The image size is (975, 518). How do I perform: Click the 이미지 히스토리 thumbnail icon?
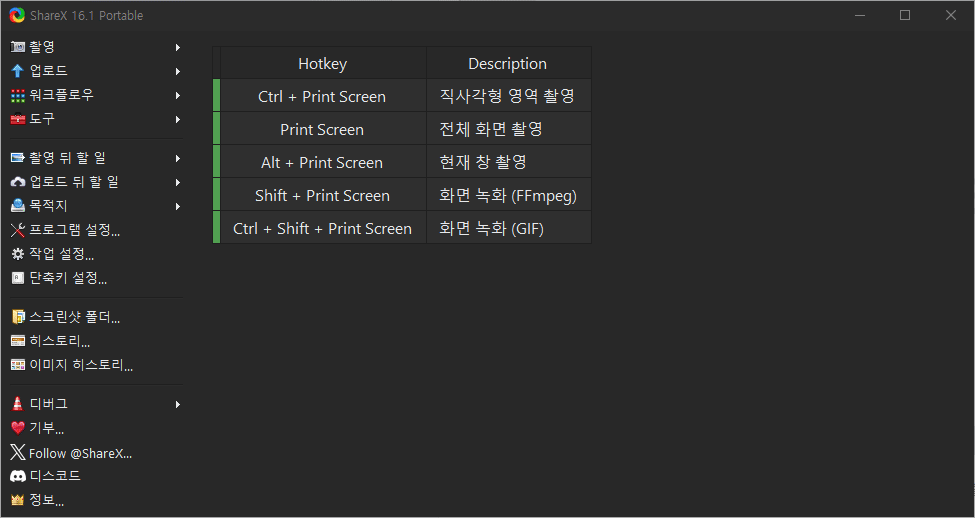[x=18, y=365]
